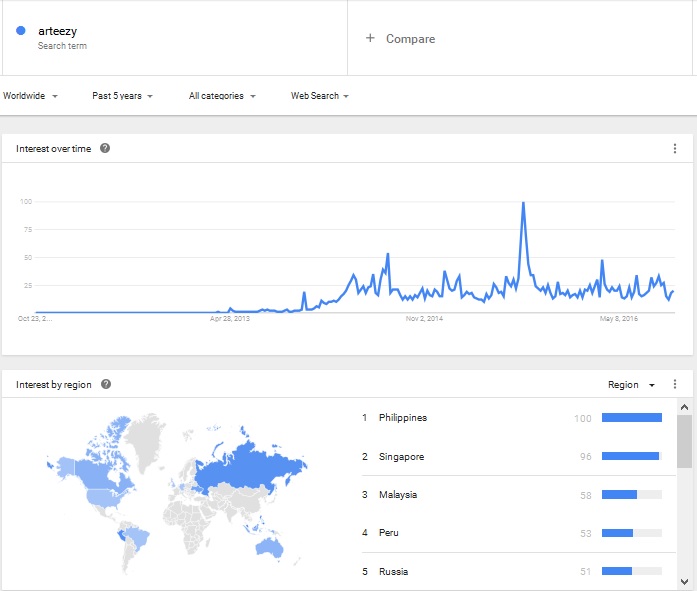Expand the All categories dropdown
The height and width of the screenshot is (591, 697).
click(222, 96)
